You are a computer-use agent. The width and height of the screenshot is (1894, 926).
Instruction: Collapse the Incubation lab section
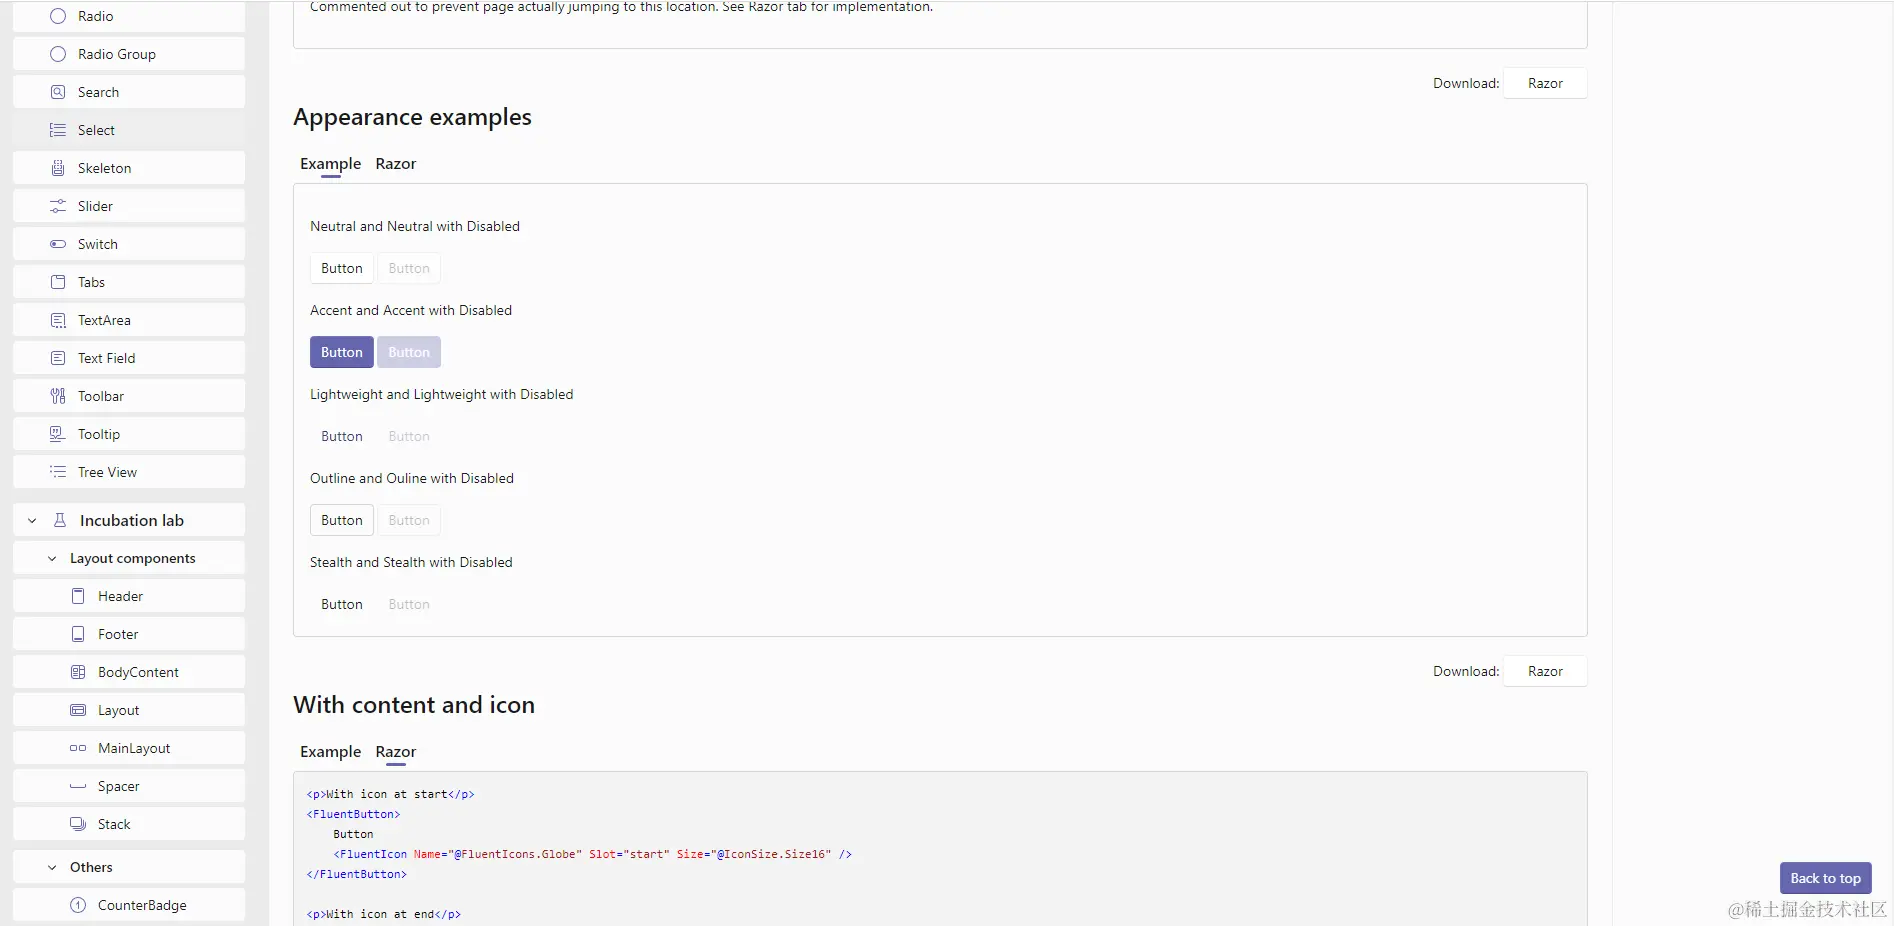point(32,520)
